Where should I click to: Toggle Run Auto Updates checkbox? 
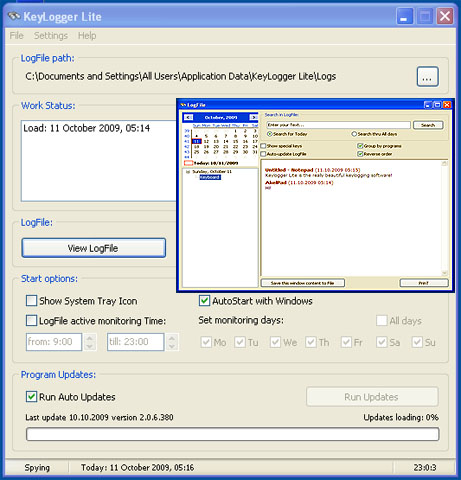pos(31,397)
